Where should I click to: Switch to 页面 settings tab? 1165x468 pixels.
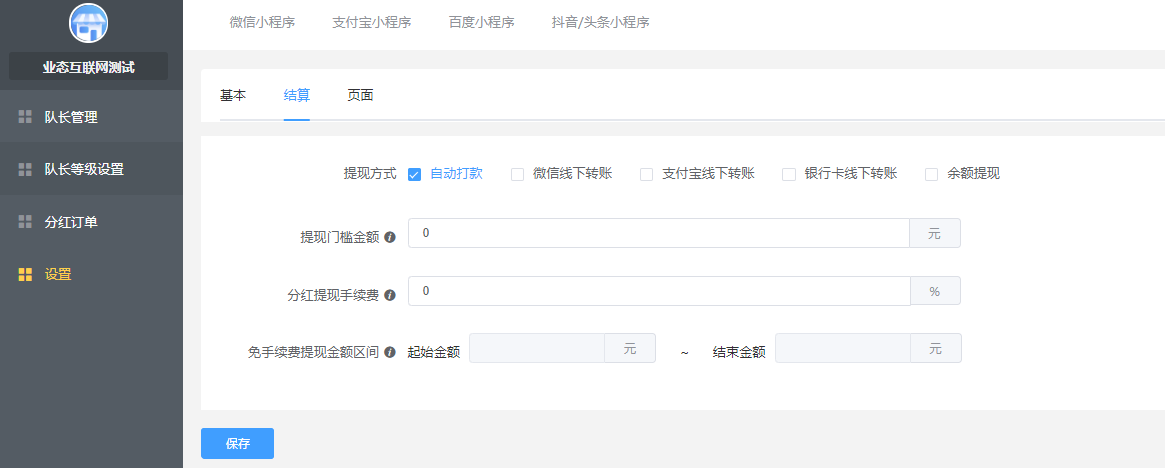point(360,95)
